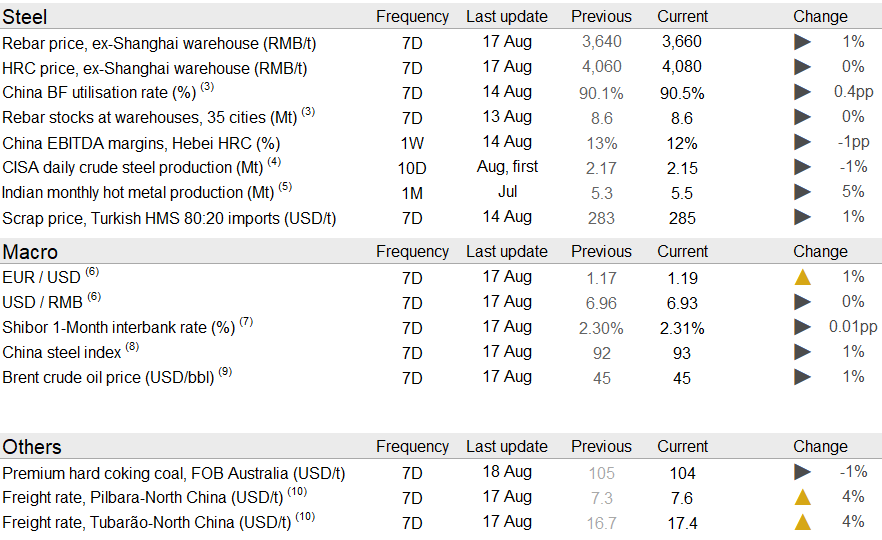Click the change arrow for CISA daily crude steel
The height and width of the screenshot is (540, 882).
(802, 167)
